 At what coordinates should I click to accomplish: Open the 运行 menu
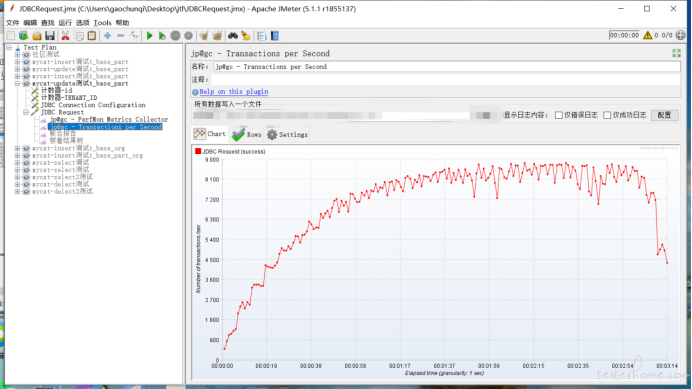coord(65,23)
